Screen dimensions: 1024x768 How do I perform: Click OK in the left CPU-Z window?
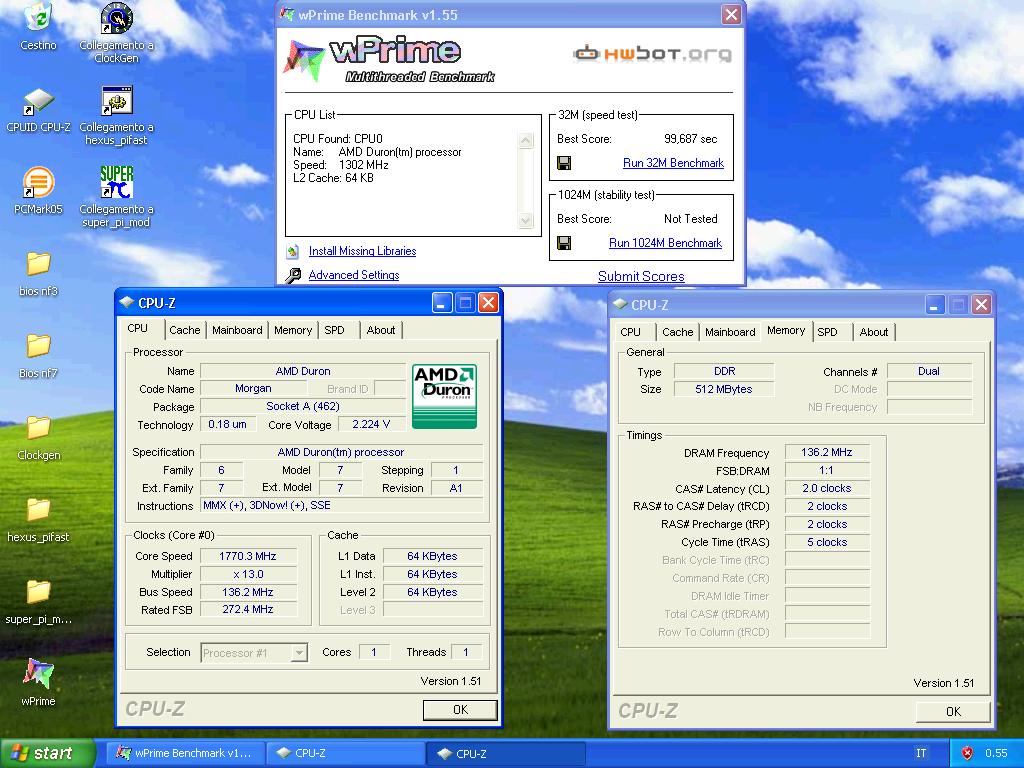click(x=460, y=710)
